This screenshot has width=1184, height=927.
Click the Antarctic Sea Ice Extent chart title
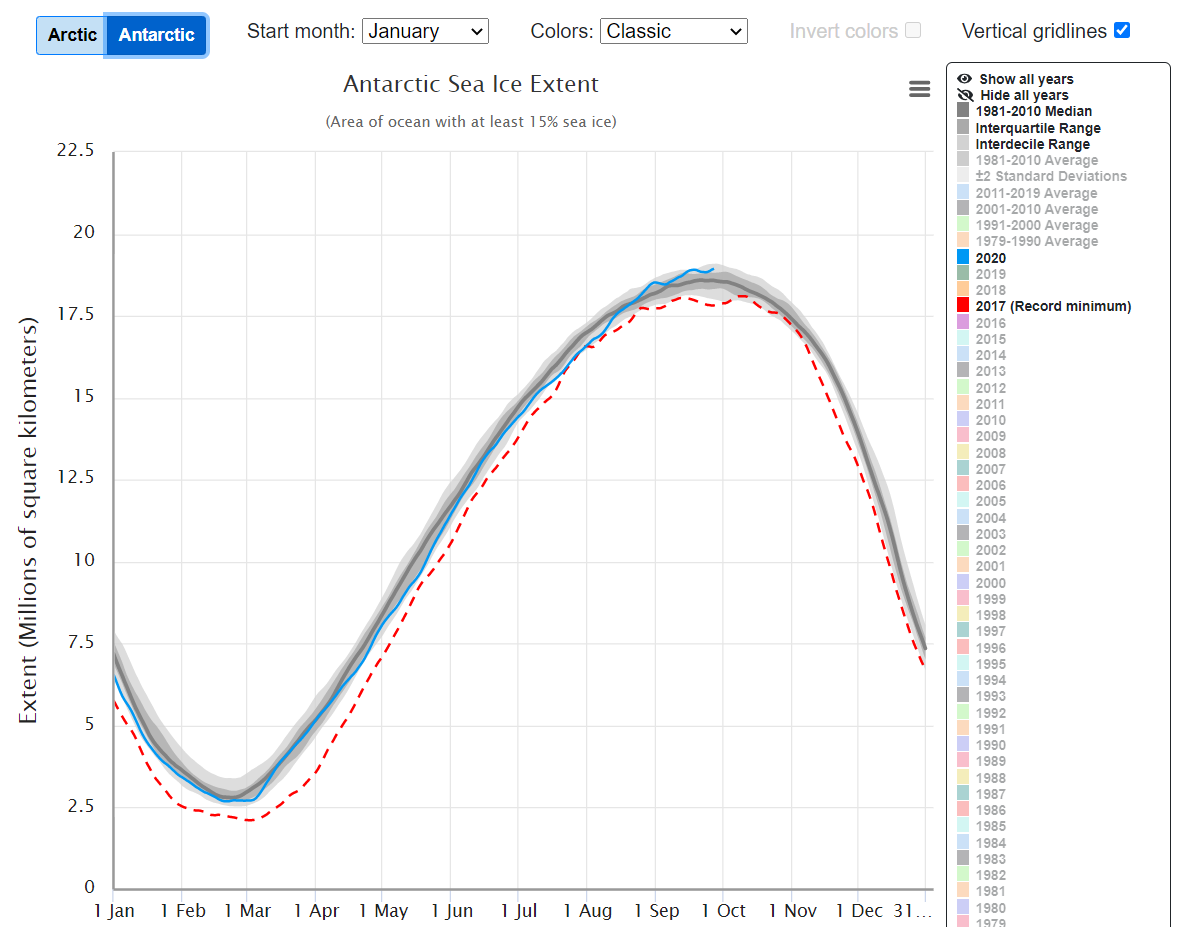pyautogui.click(x=471, y=84)
